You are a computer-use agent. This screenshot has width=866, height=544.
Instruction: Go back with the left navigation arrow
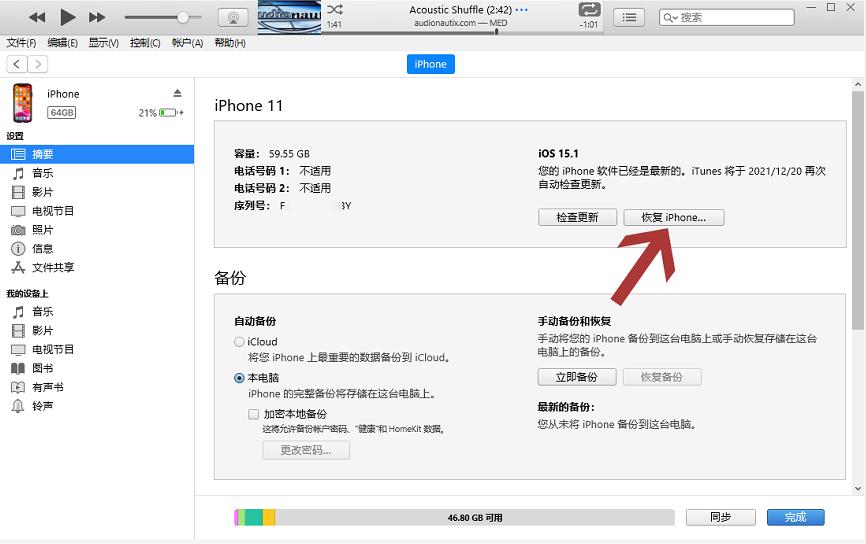[17, 64]
